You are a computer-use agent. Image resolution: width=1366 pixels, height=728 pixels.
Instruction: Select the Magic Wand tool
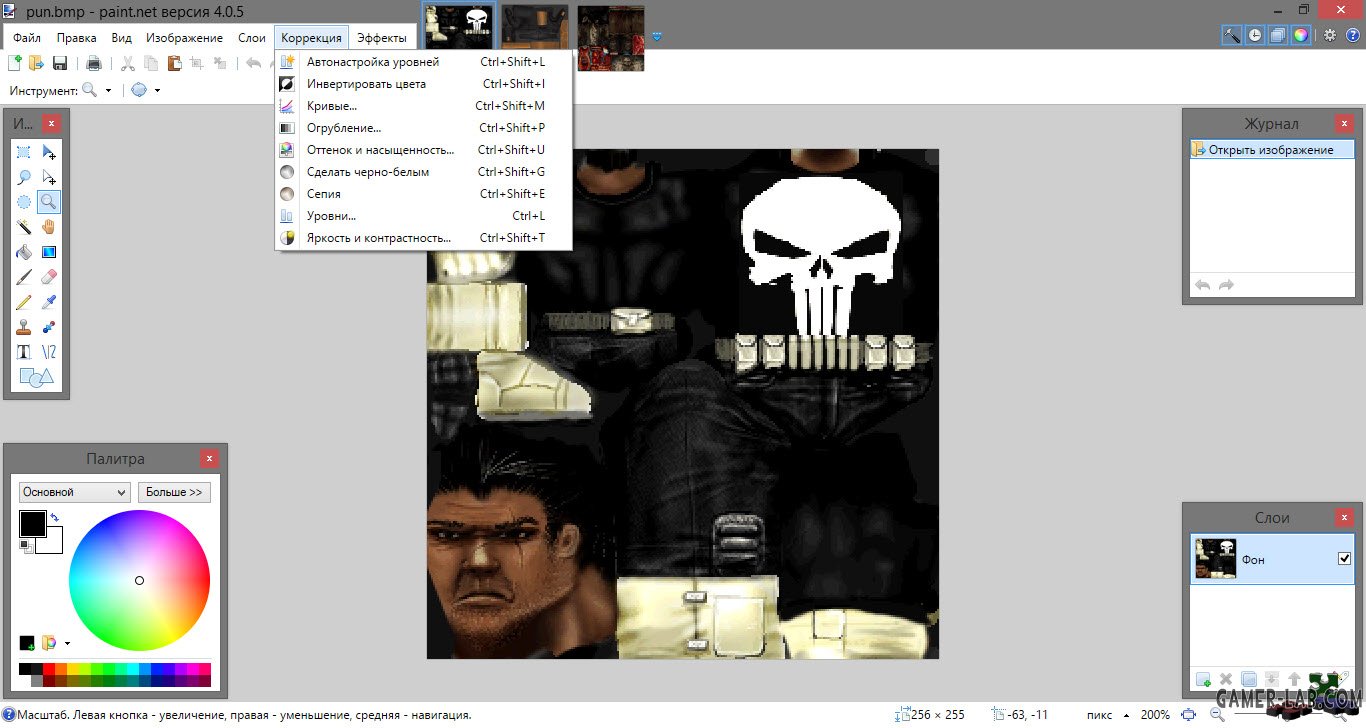(x=24, y=227)
